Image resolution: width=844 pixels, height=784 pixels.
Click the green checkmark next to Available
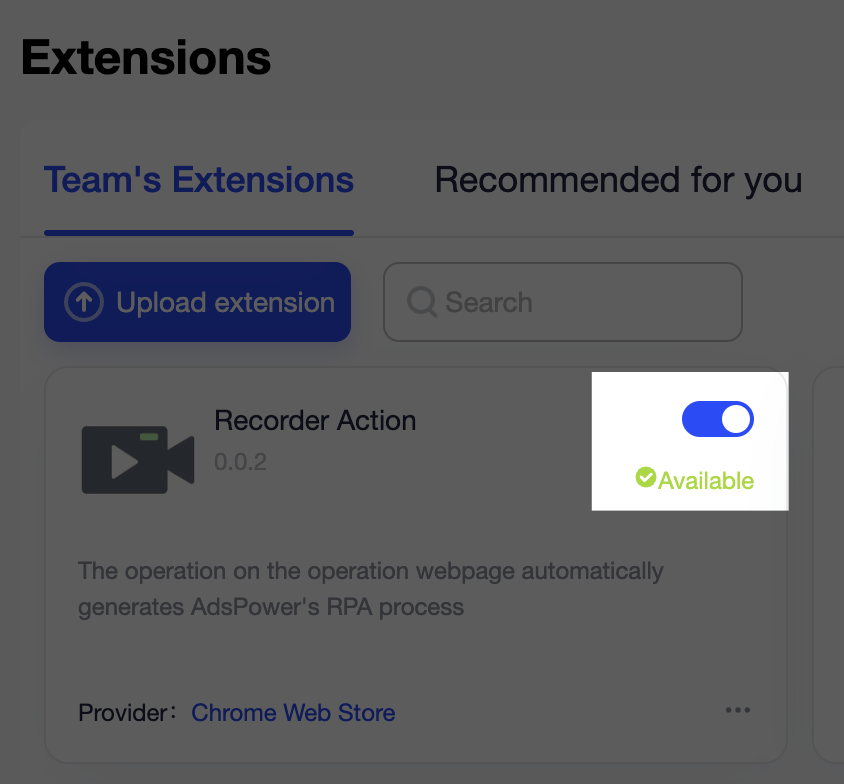[646, 478]
